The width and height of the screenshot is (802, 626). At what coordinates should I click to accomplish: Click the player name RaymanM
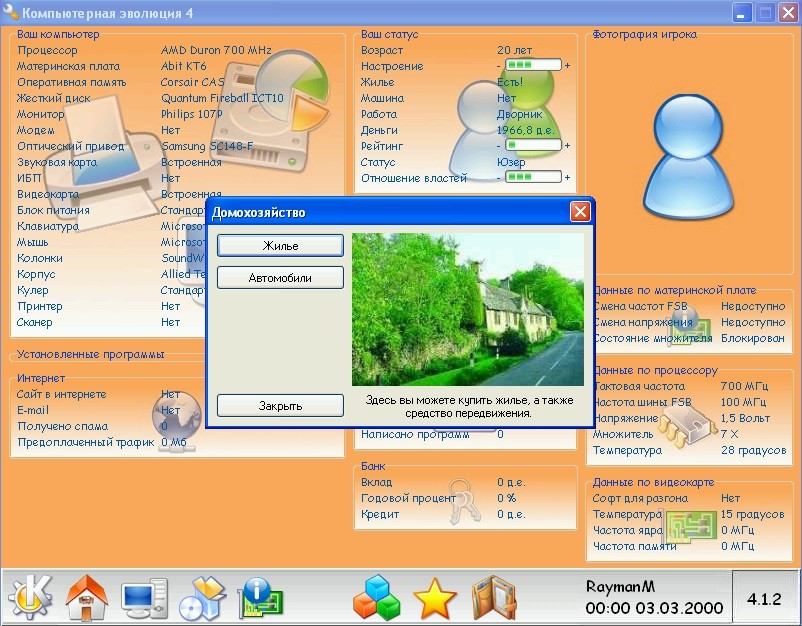620,586
